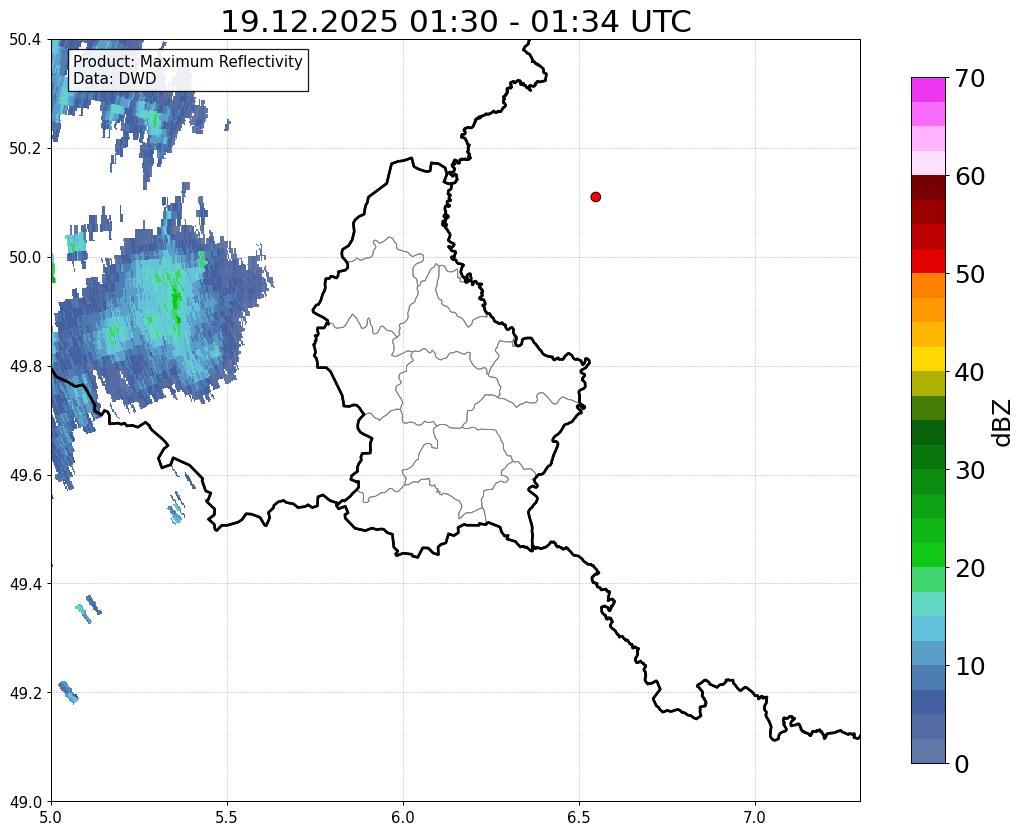Click the longitude label '5.0'
The width and height of the screenshot is (1023, 834).
51,818
